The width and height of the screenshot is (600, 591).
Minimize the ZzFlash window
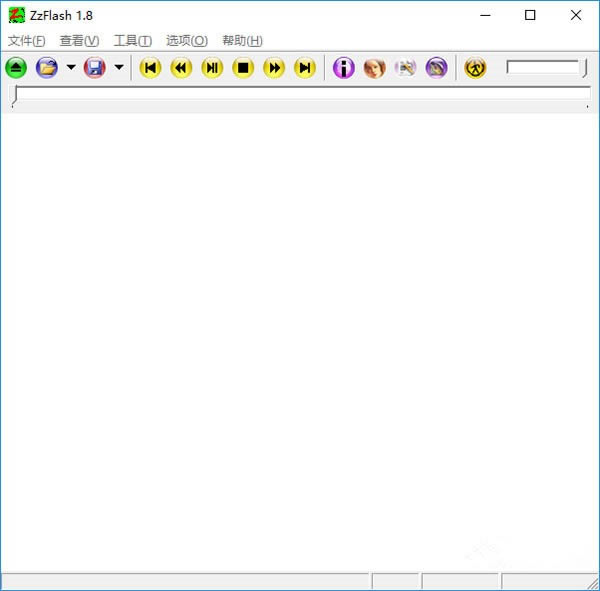click(485, 15)
